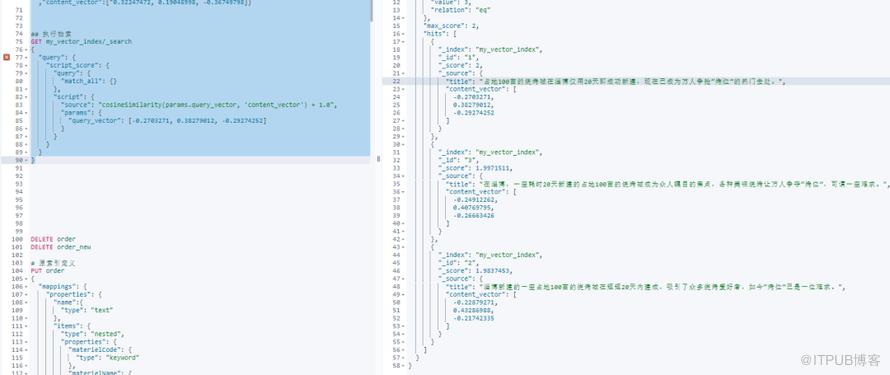This screenshot has width=890, height=375.
Task: Fold the first "content_vector" array at line 23
Action: (x=403, y=89)
